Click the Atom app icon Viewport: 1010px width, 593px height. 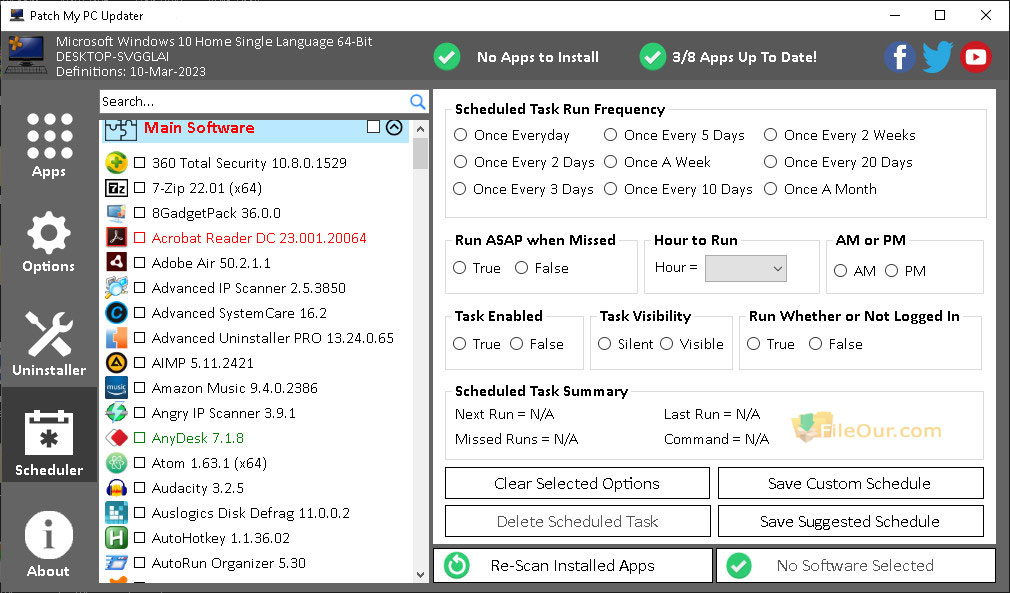pos(116,463)
